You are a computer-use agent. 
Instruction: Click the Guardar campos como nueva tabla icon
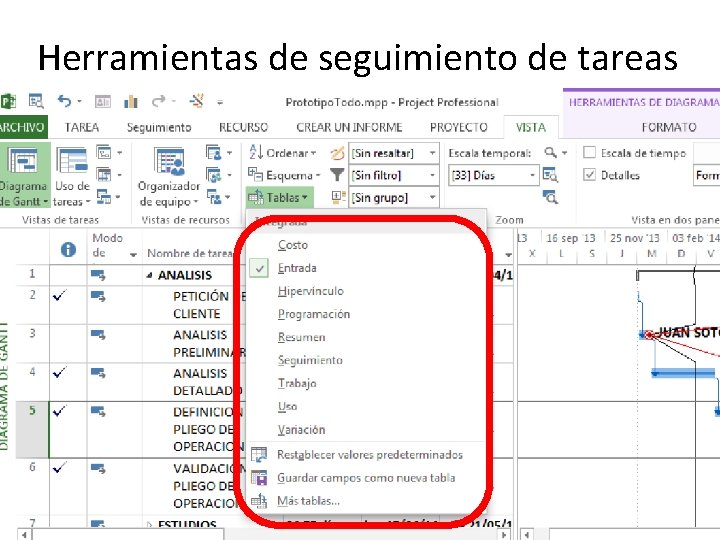point(259,478)
